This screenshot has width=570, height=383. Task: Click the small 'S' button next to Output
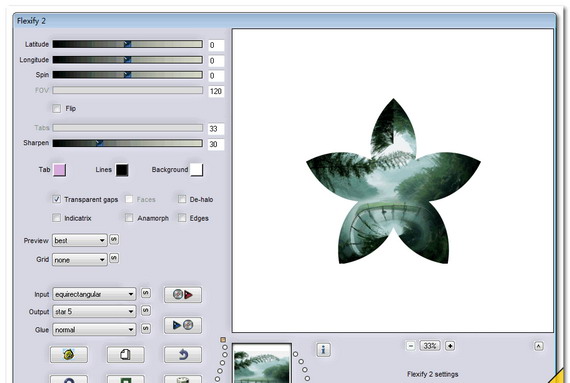pos(146,310)
